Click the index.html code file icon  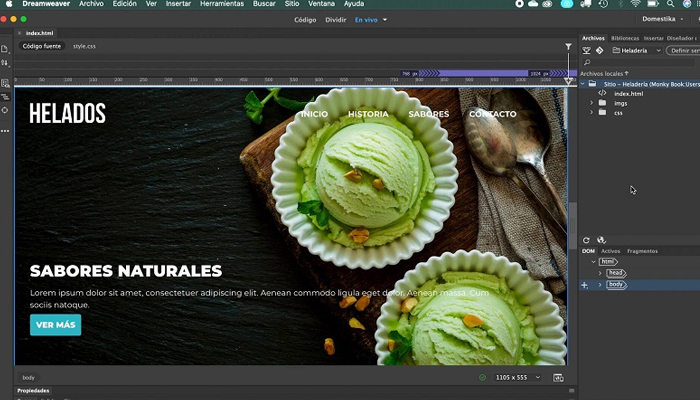tap(602, 93)
